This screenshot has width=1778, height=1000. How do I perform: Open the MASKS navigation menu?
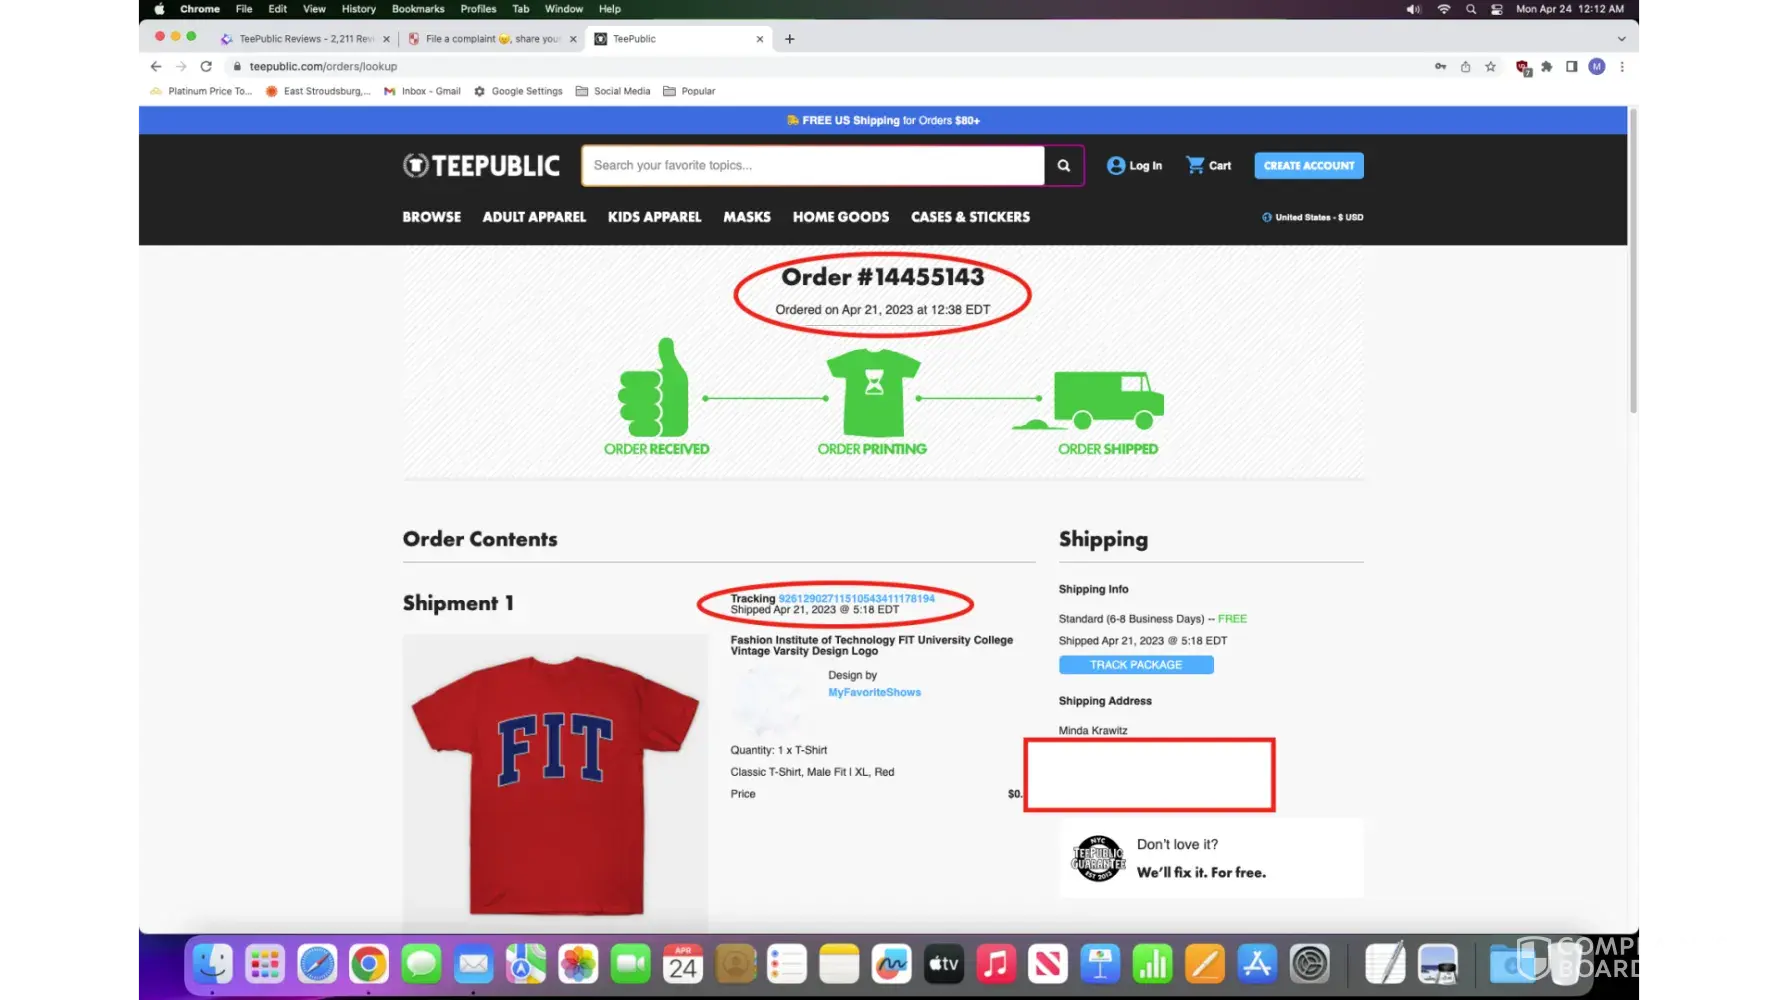[747, 217]
